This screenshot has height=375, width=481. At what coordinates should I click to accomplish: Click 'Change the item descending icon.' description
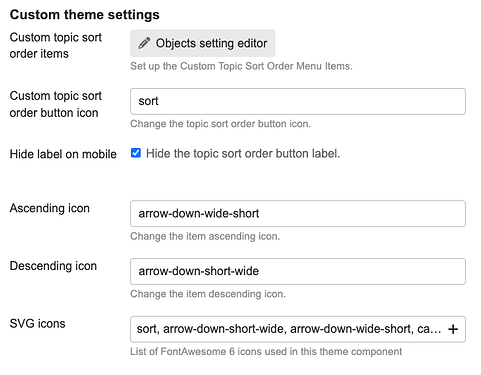[x=208, y=294]
